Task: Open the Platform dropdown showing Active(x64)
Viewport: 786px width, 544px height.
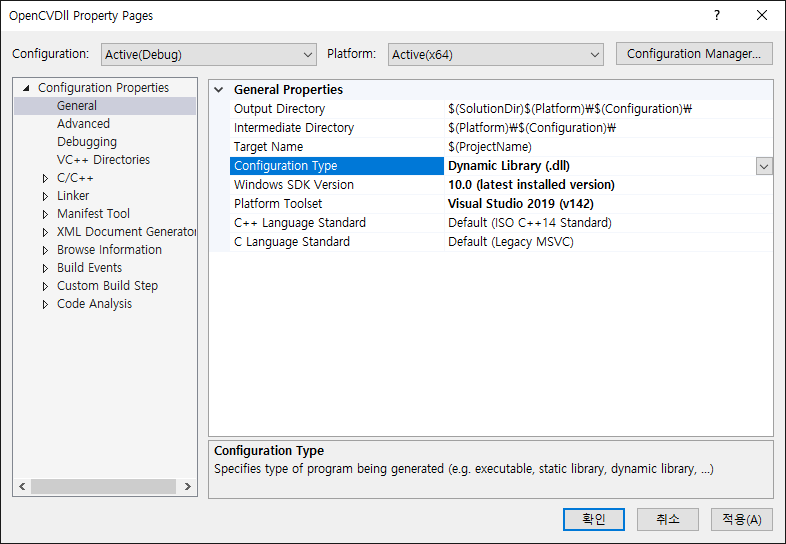Action: click(x=495, y=54)
